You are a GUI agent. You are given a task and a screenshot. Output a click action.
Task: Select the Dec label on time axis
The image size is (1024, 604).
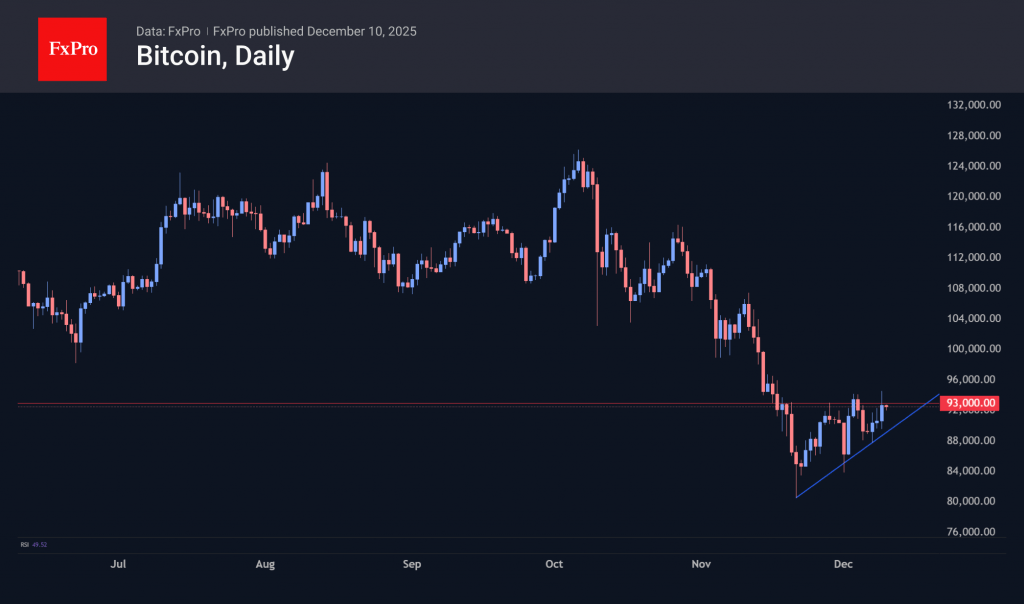(x=843, y=565)
